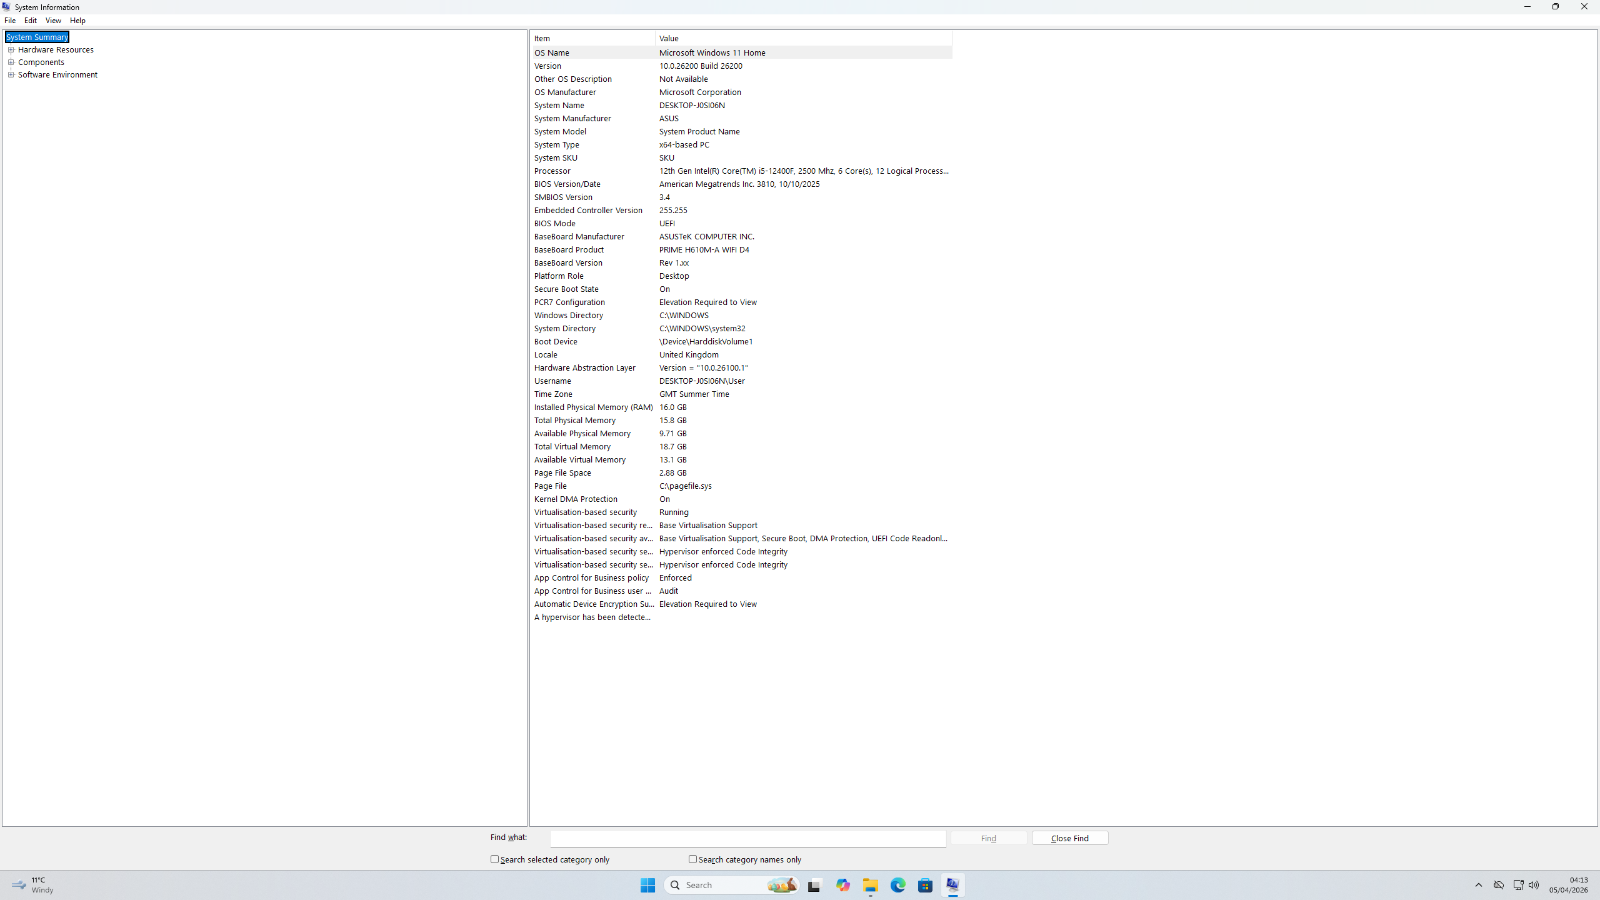
Task: Click the 'x64-based PC' value
Action: (x=684, y=144)
